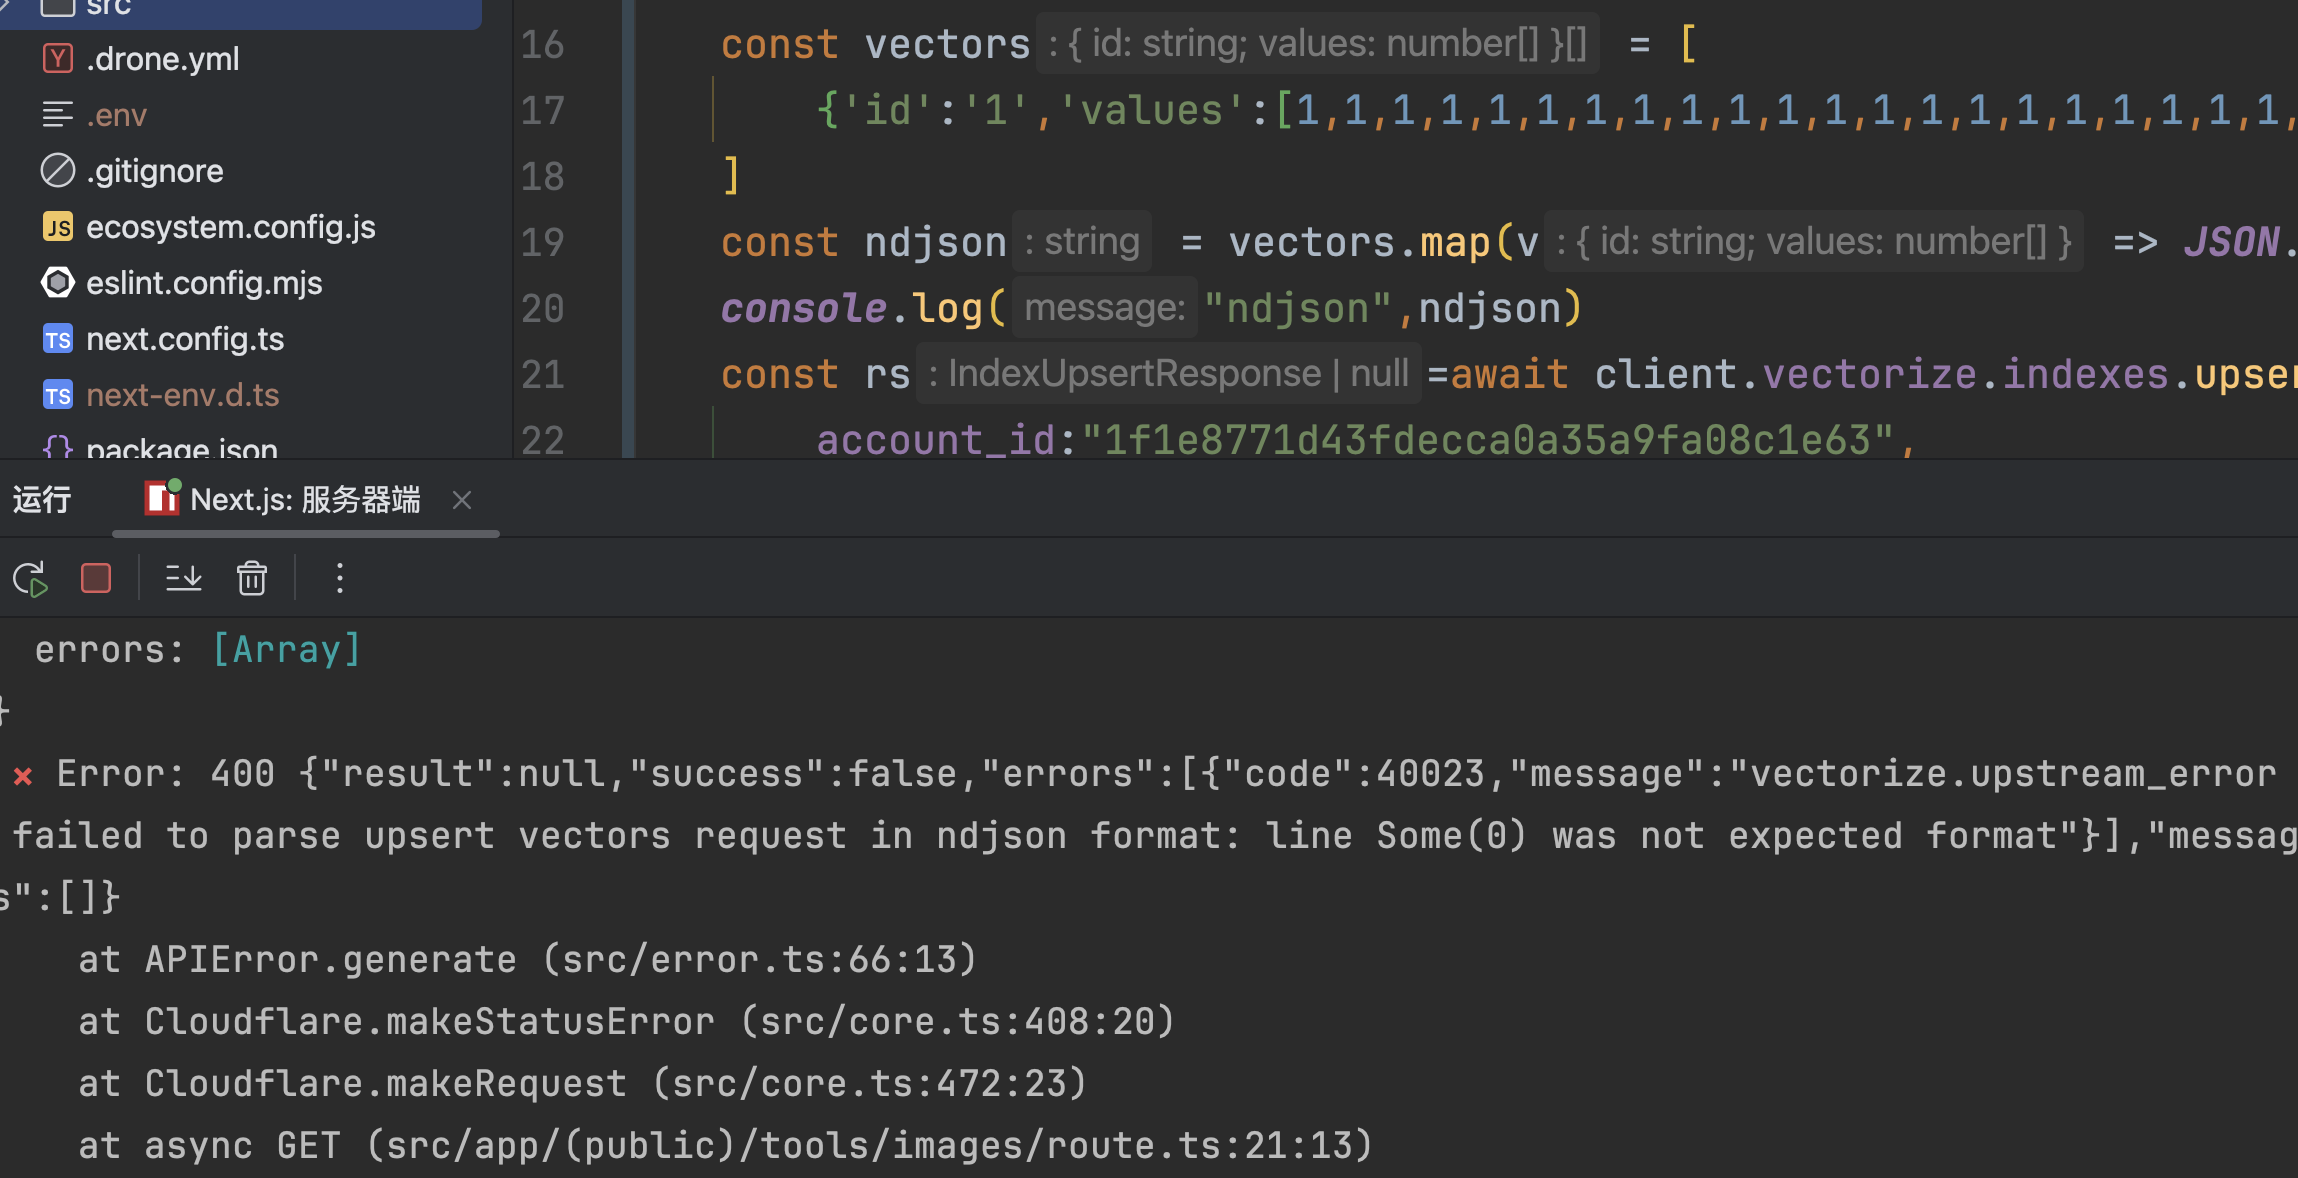
Task: Click line number 19 in gutter
Action: pyautogui.click(x=543, y=243)
